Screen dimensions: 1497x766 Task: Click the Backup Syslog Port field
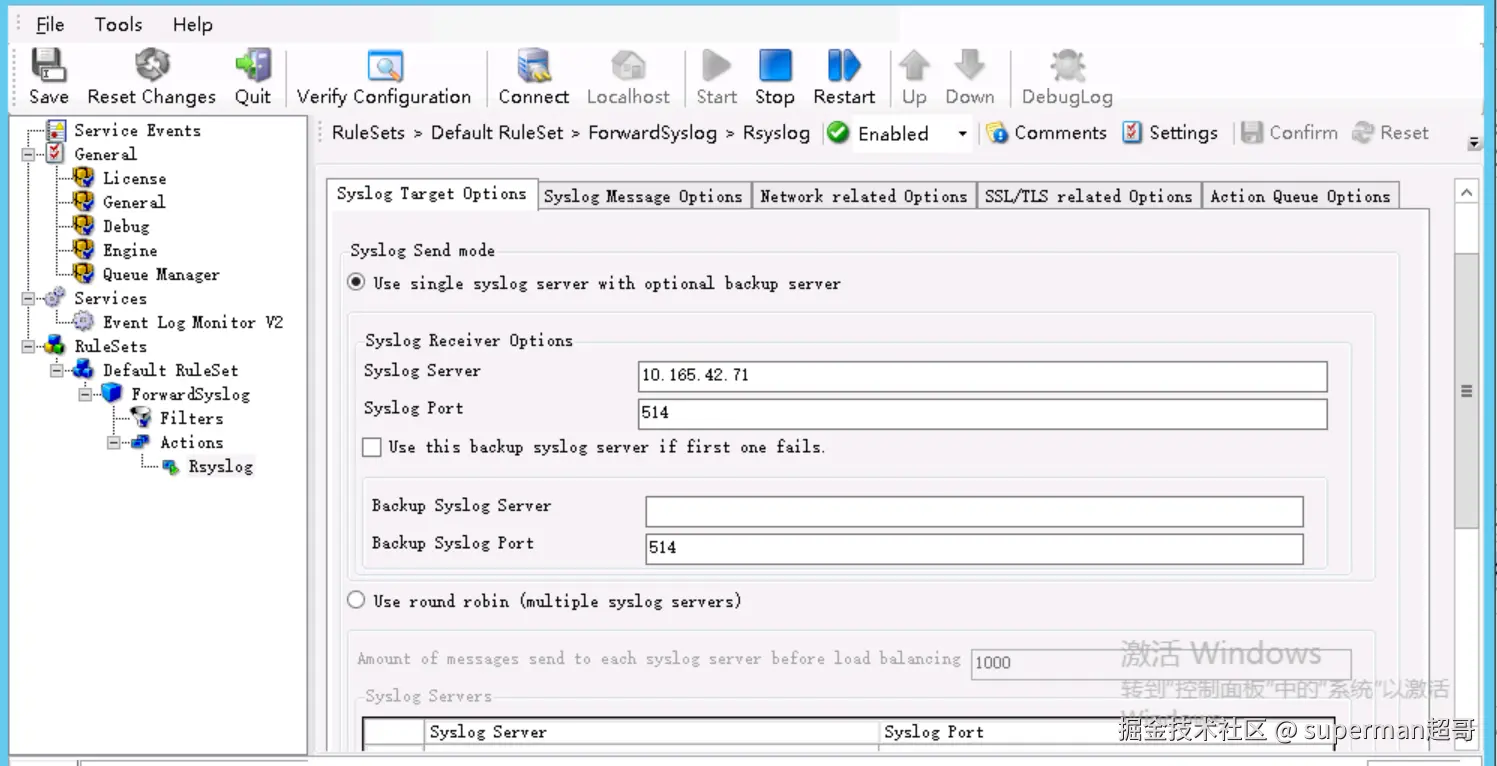click(x=974, y=548)
